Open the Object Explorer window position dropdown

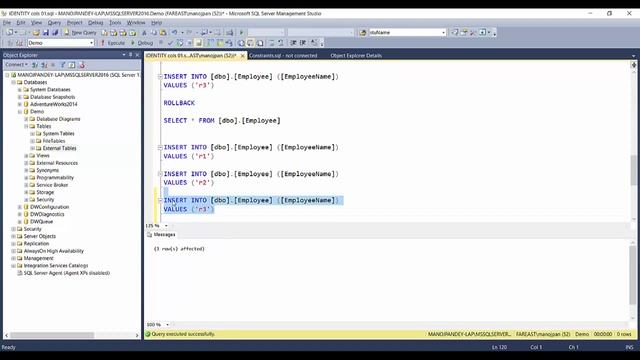click(124, 55)
